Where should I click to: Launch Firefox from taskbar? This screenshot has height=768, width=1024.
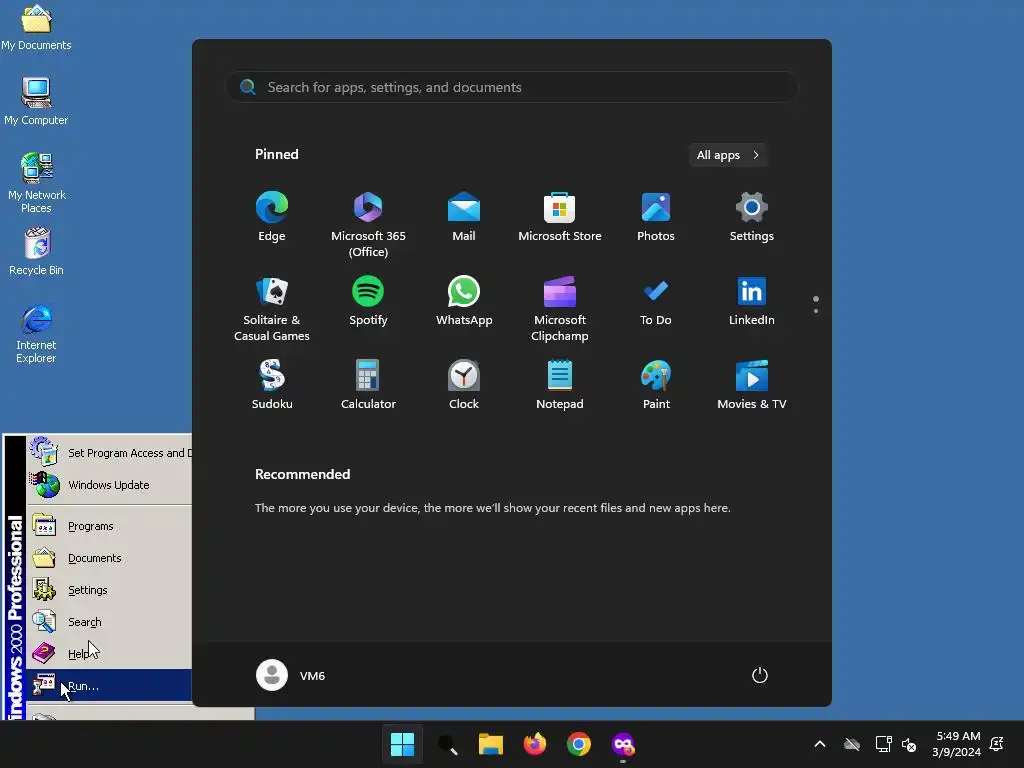point(535,744)
